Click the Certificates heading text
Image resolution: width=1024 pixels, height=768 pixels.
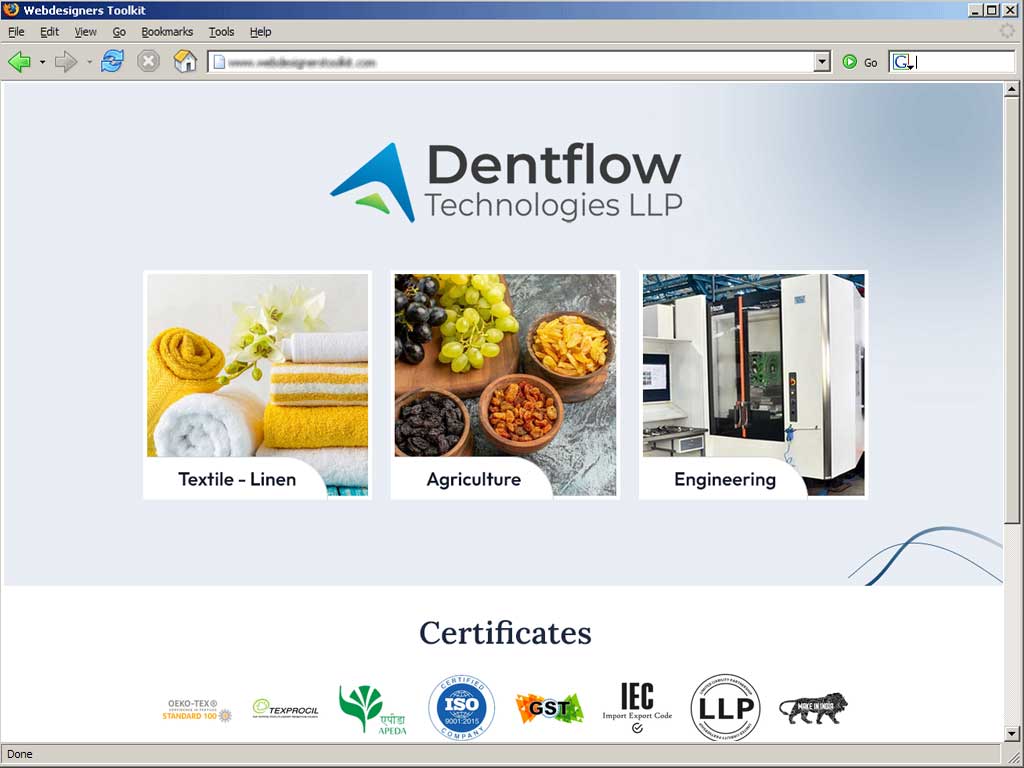coord(505,632)
